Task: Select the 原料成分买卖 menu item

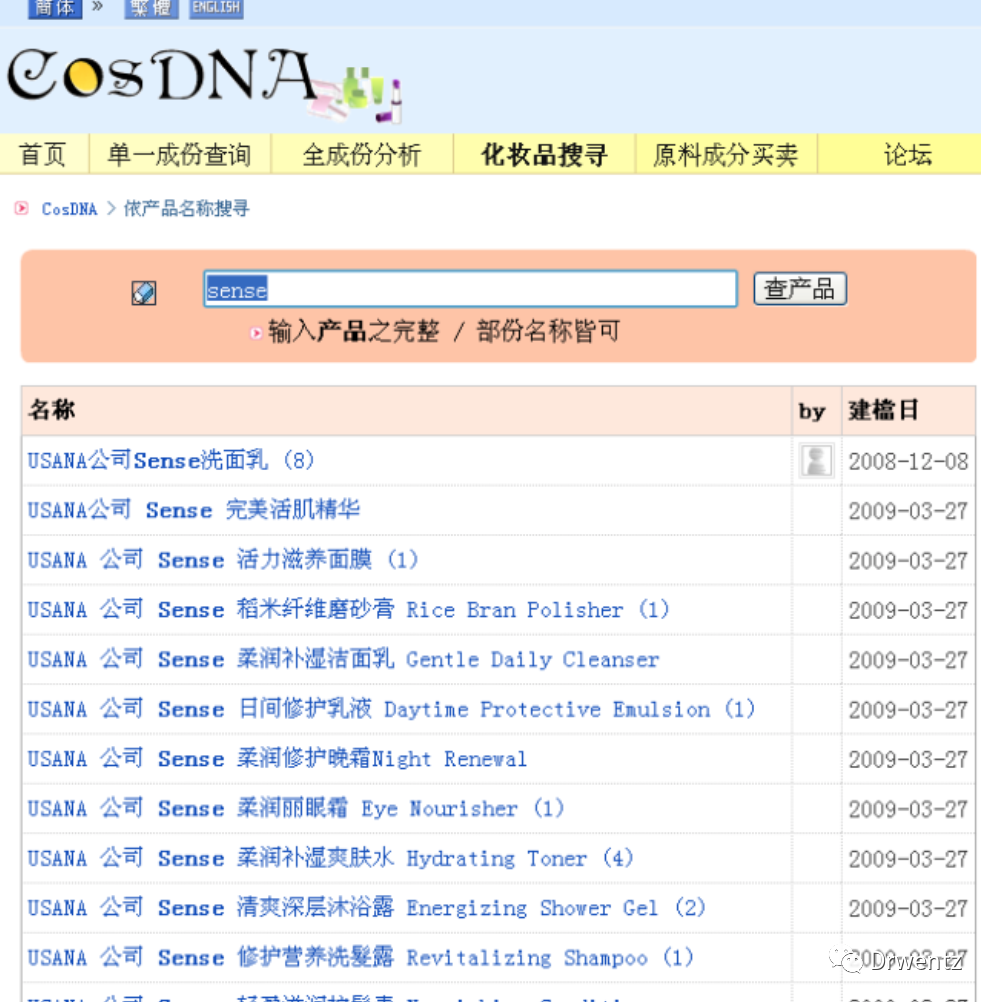Action: [727, 154]
